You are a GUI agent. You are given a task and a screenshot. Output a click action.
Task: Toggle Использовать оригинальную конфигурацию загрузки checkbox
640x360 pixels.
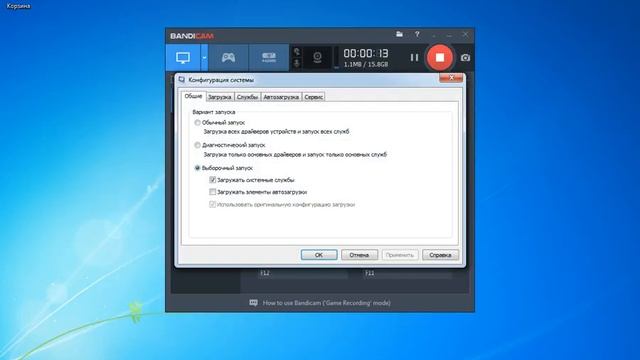point(213,204)
